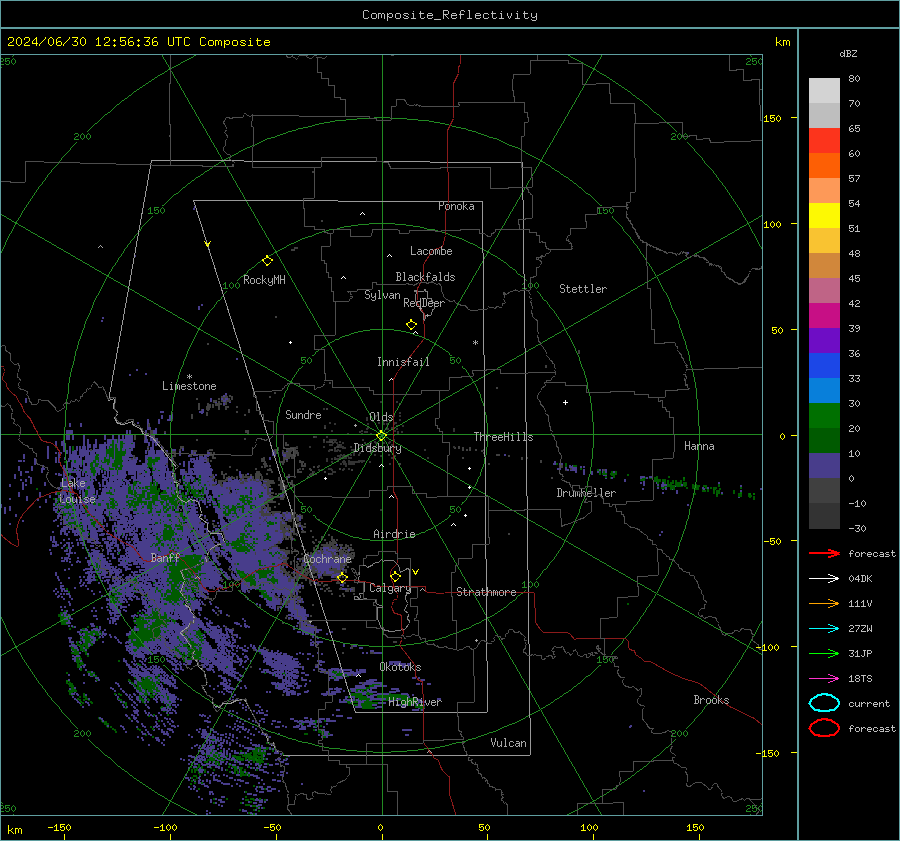Image resolution: width=900 pixels, height=841 pixels.
Task: Click the red forecast arrow in legend
Action: [x=824, y=553]
